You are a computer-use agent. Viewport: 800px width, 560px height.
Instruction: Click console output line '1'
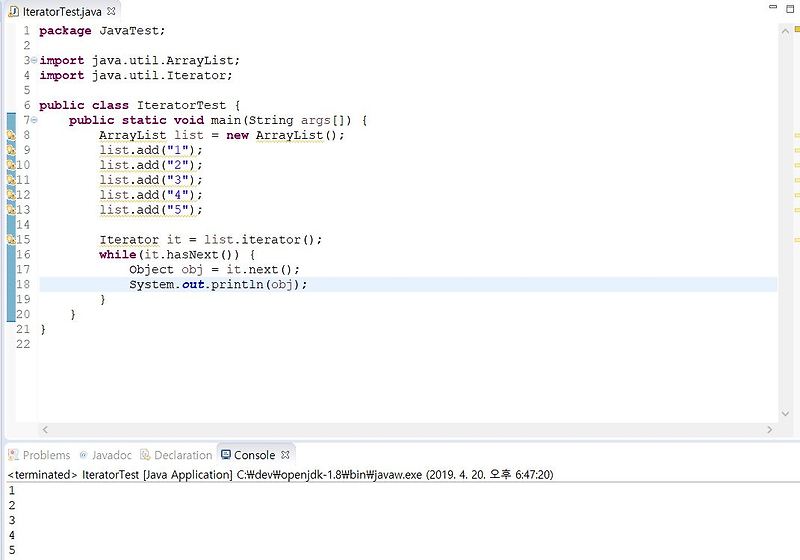12,491
